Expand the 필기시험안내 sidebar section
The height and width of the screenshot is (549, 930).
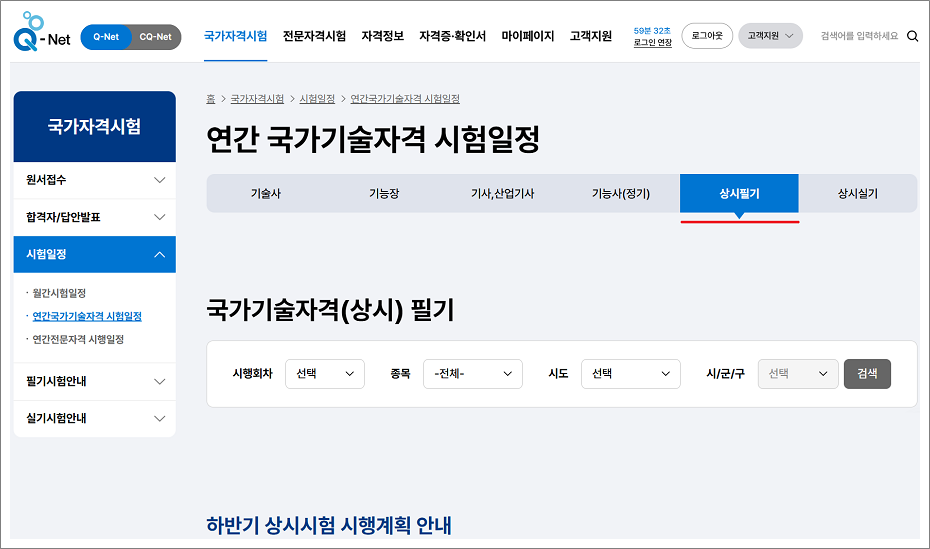pos(95,381)
